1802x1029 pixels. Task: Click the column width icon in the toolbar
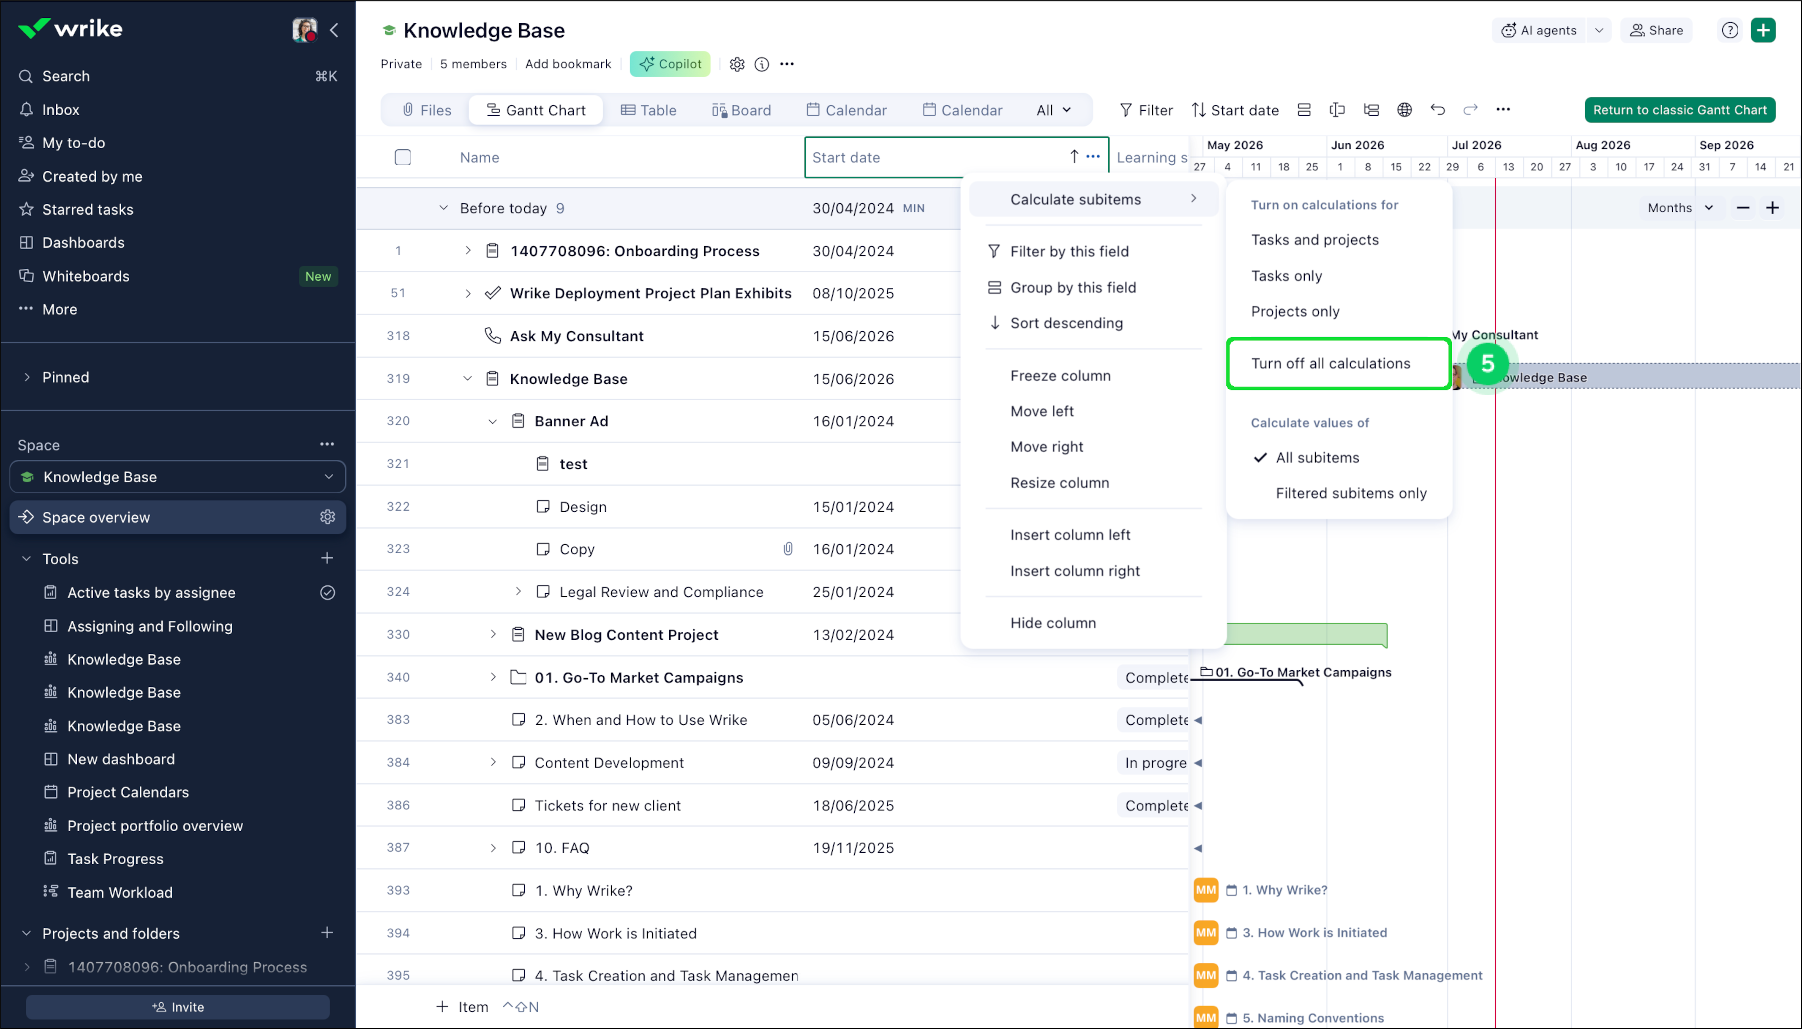coord(1337,110)
